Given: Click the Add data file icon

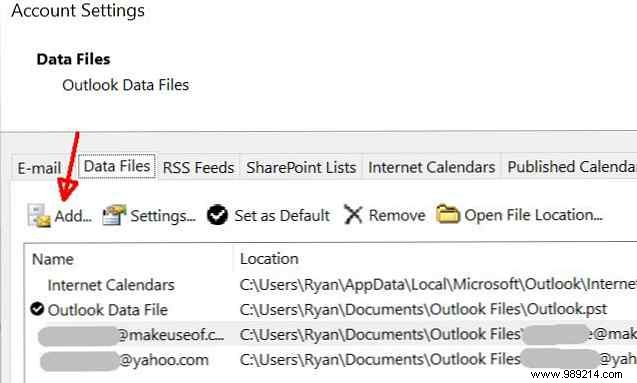Looking at the screenshot, I should coord(39,215).
